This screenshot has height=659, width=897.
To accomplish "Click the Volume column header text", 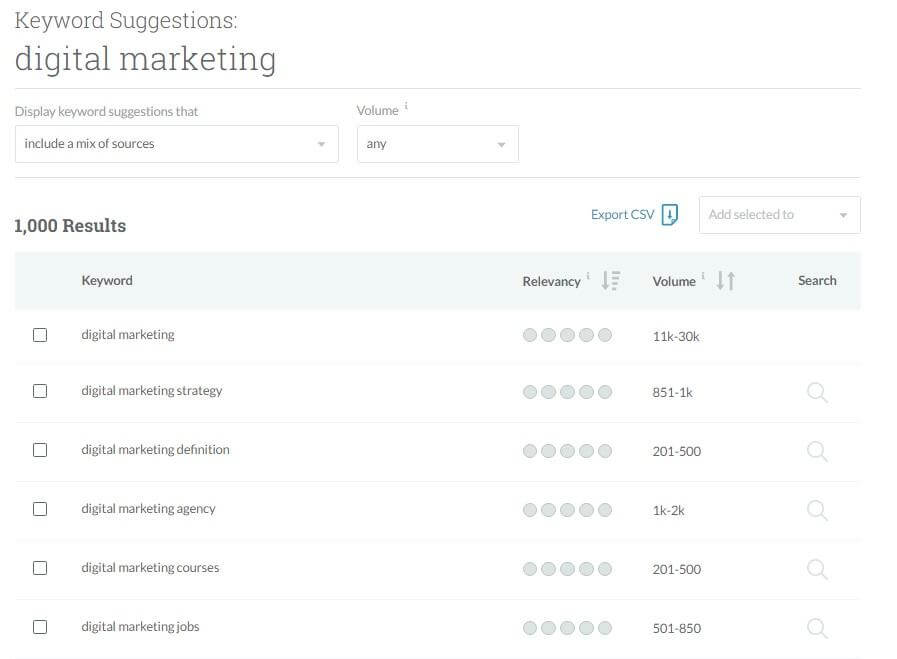I will [674, 281].
